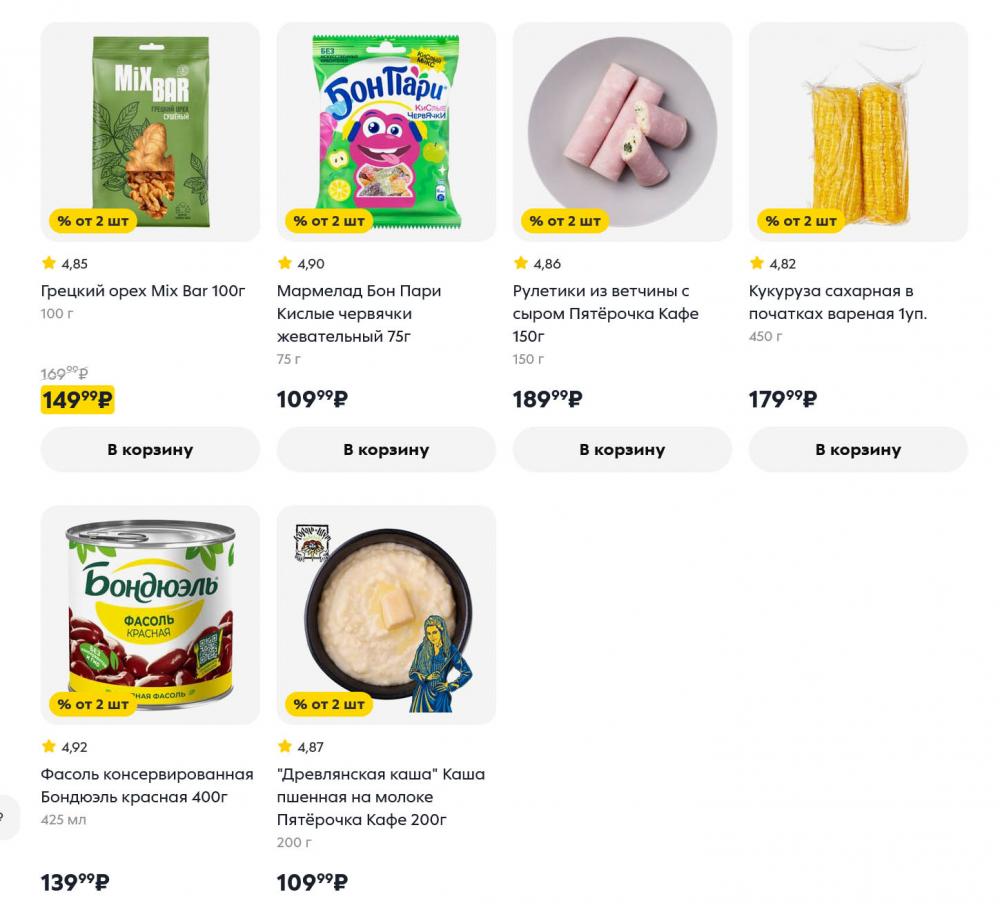
Task: Click the star rating icon for Грецкий орех
Action: (49, 264)
